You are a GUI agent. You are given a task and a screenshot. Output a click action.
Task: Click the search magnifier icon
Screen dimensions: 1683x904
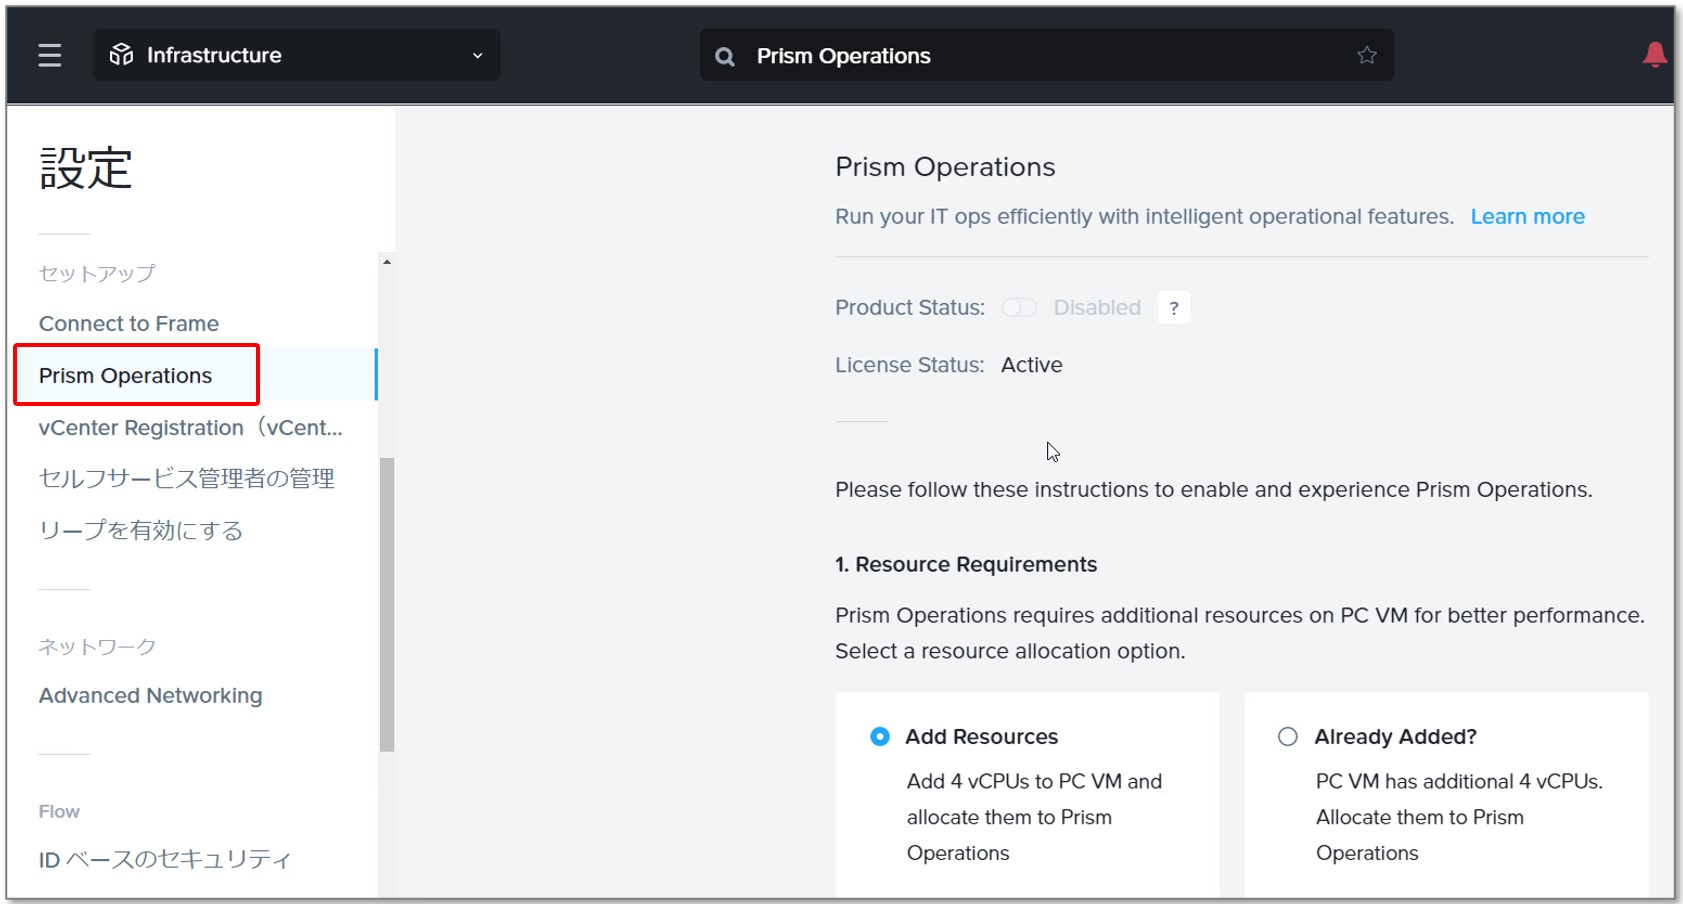(725, 56)
